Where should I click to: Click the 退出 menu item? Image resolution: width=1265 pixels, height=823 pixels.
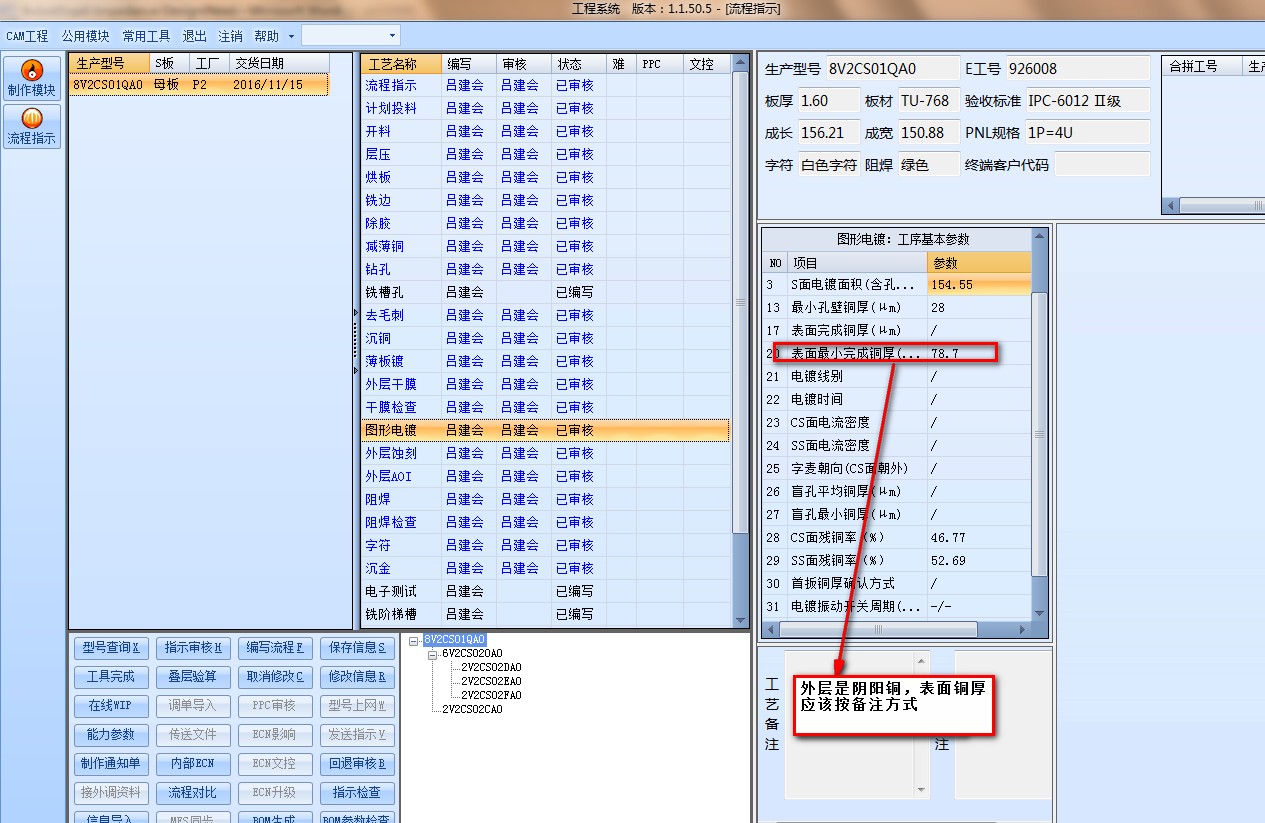(194, 36)
